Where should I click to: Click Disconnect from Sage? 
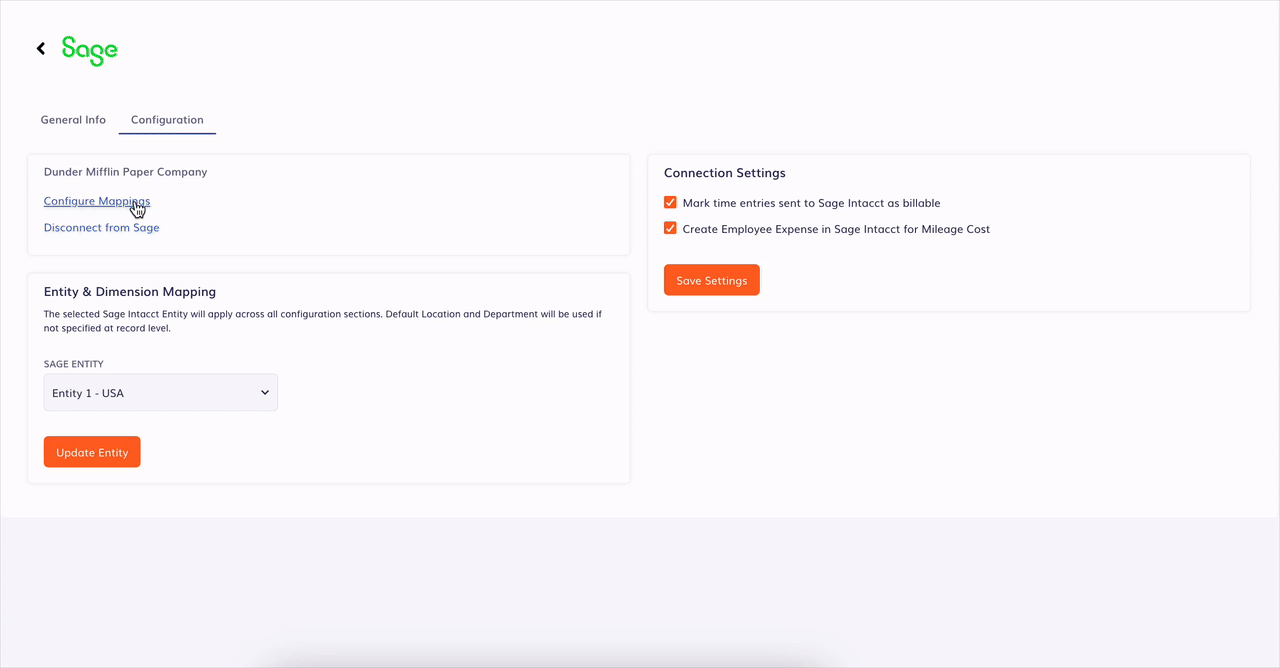[x=101, y=227]
